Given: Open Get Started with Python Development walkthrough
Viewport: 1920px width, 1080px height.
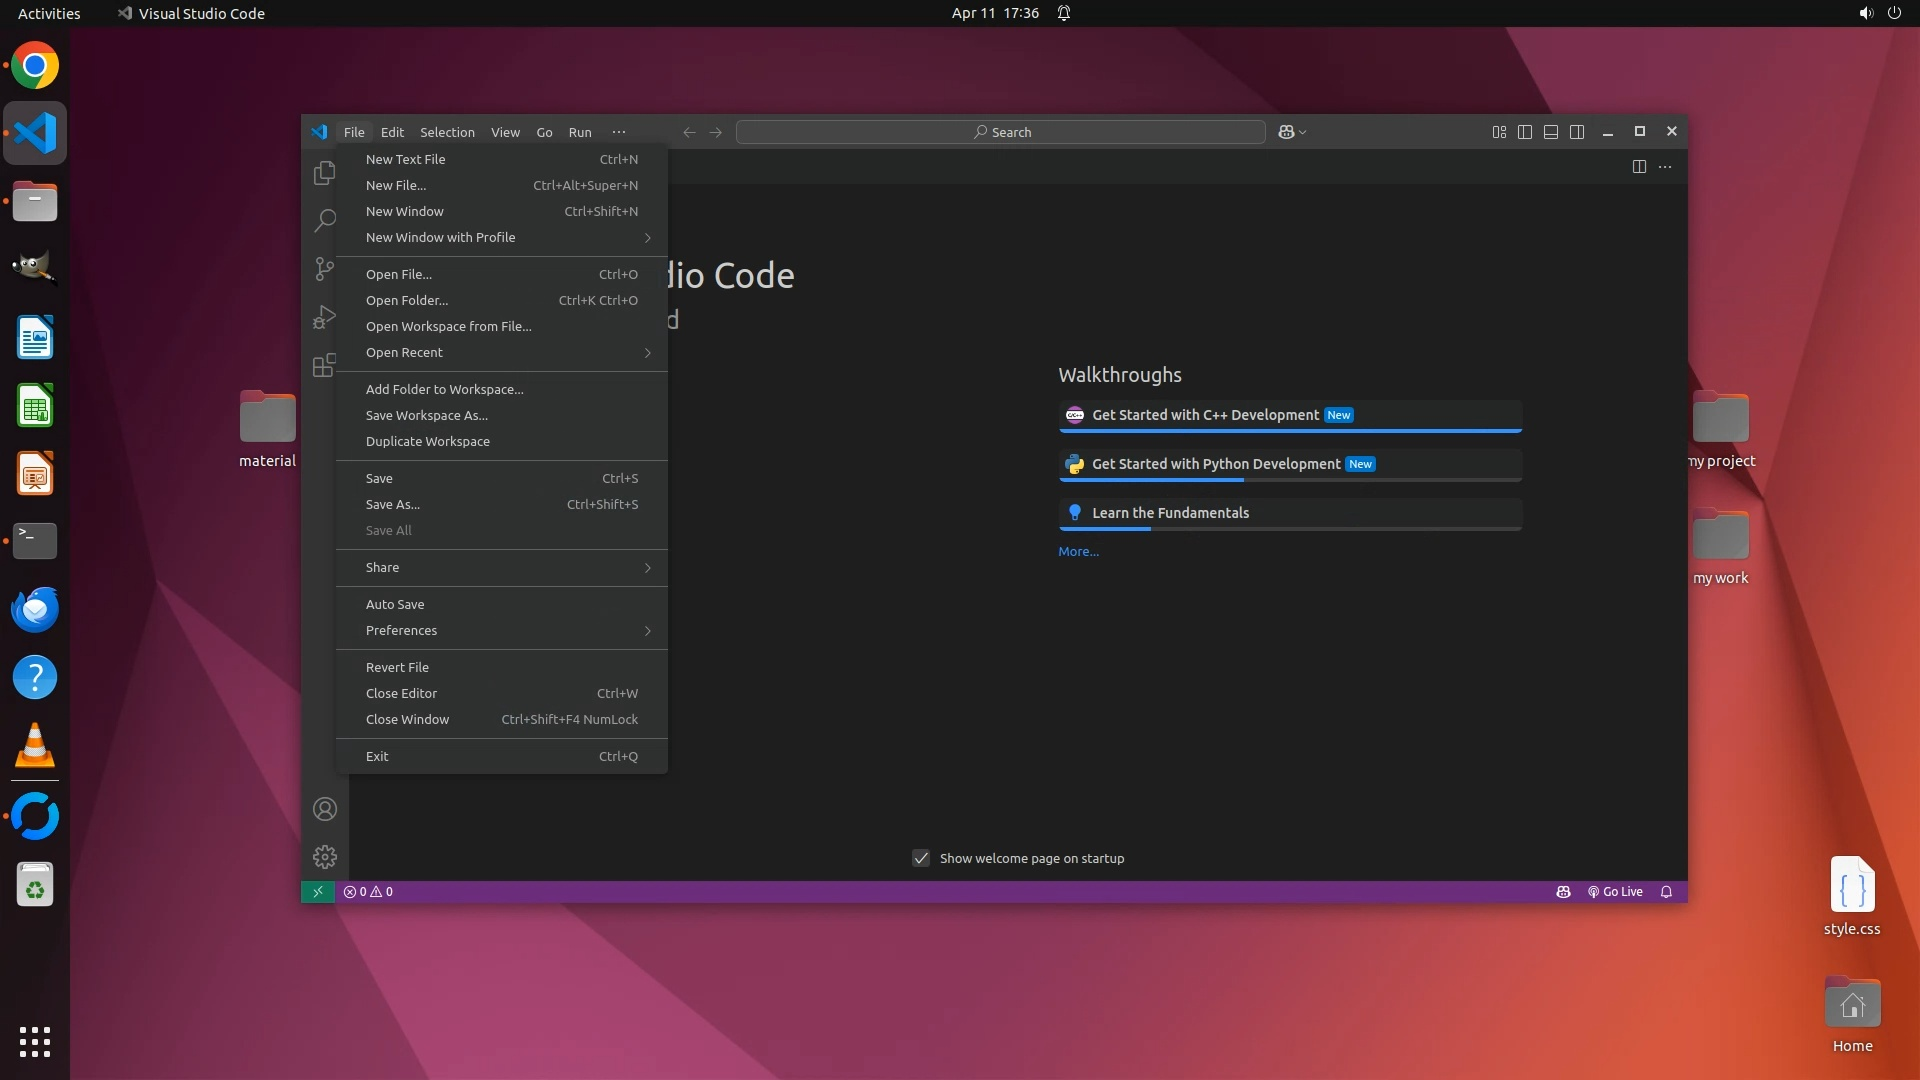Looking at the screenshot, I should [1215, 464].
